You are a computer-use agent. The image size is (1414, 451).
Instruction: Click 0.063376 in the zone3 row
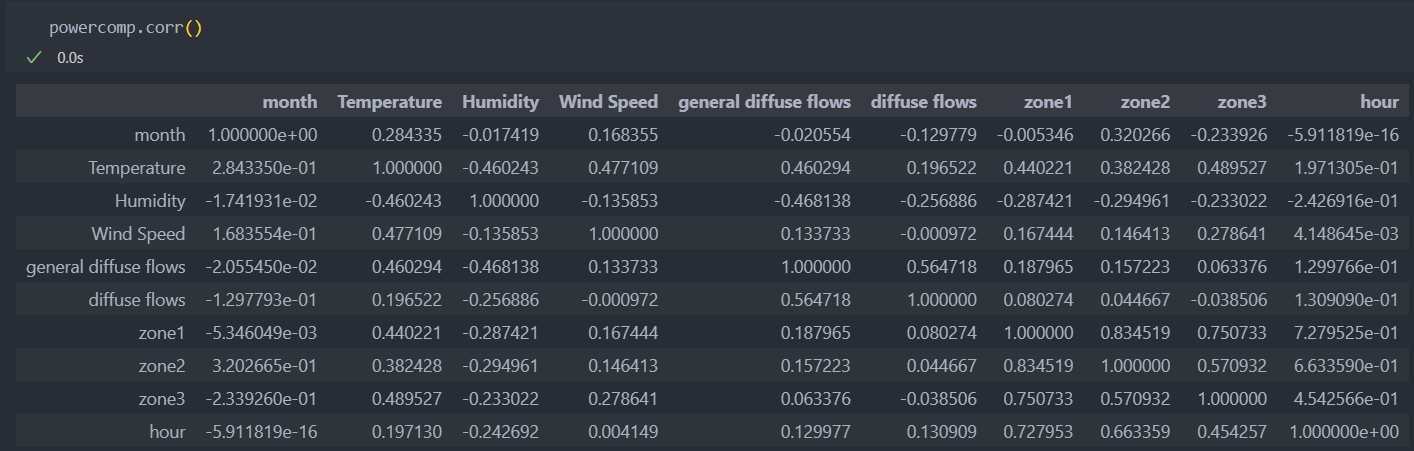818,399
